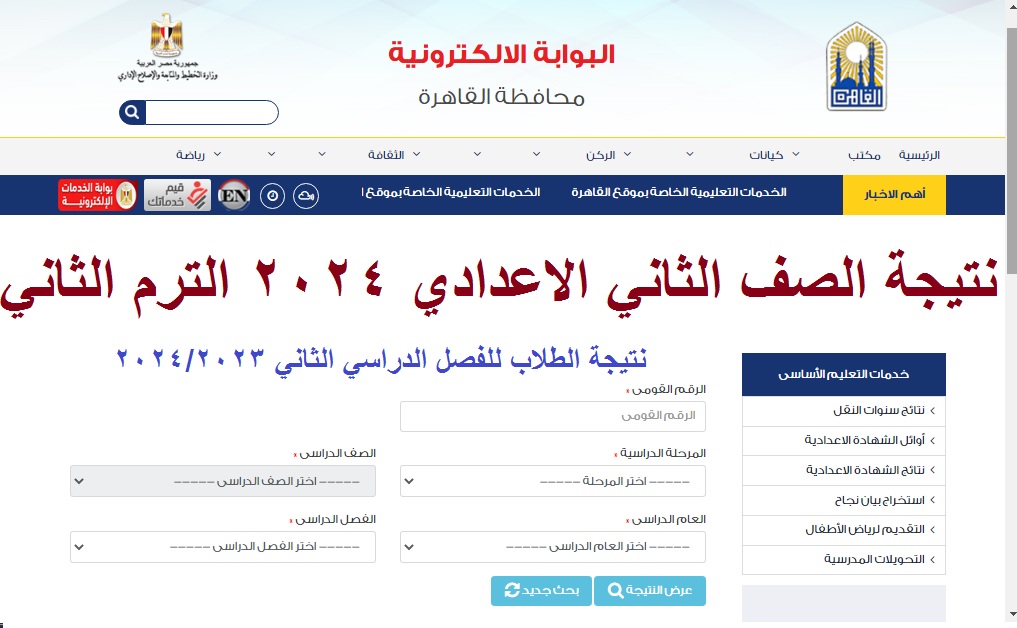The height and width of the screenshot is (628, 1017).
Task: Click the Egypt eagle ministry logo
Action: pyautogui.click(x=167, y=47)
